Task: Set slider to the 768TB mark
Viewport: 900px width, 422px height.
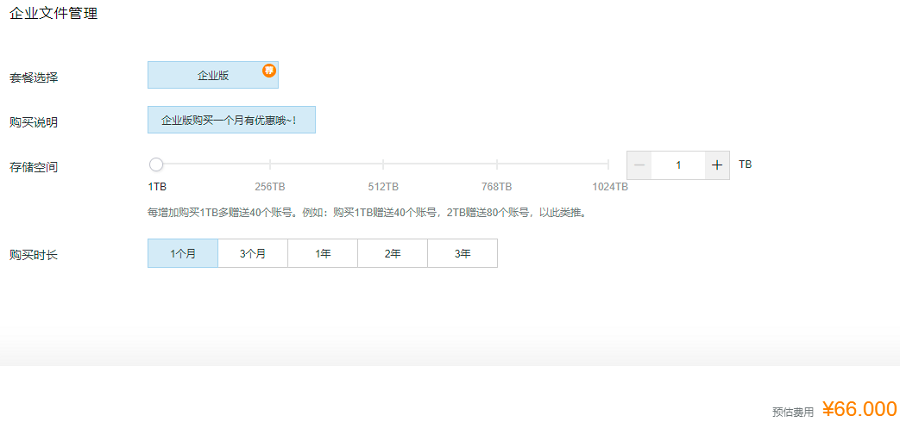Action: [496, 165]
